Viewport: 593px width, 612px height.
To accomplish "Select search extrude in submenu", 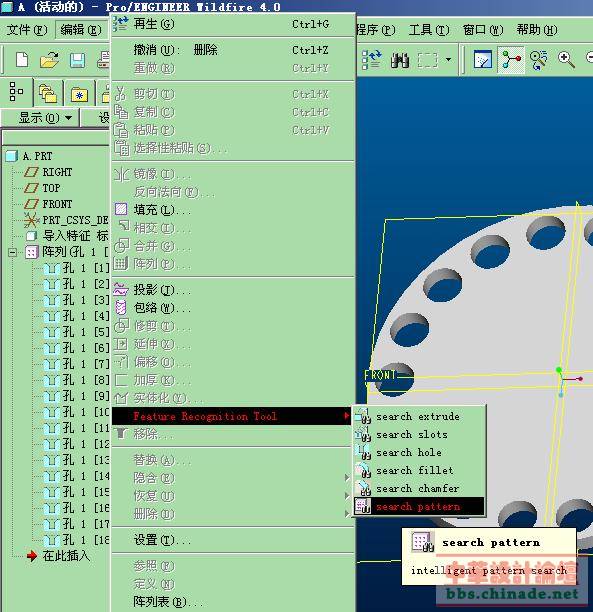I will [x=418, y=416].
